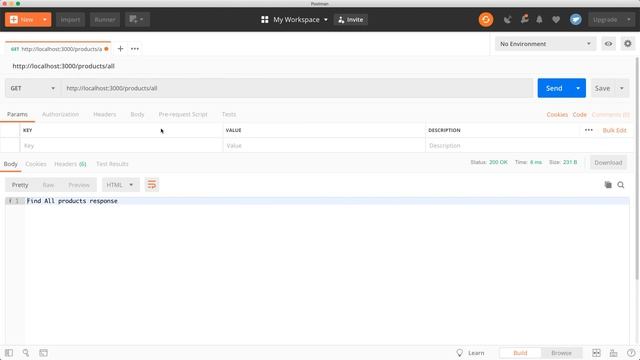Image resolution: width=640 pixels, height=360 pixels.
Task: Open the console icon in status bar
Action: tap(43, 353)
